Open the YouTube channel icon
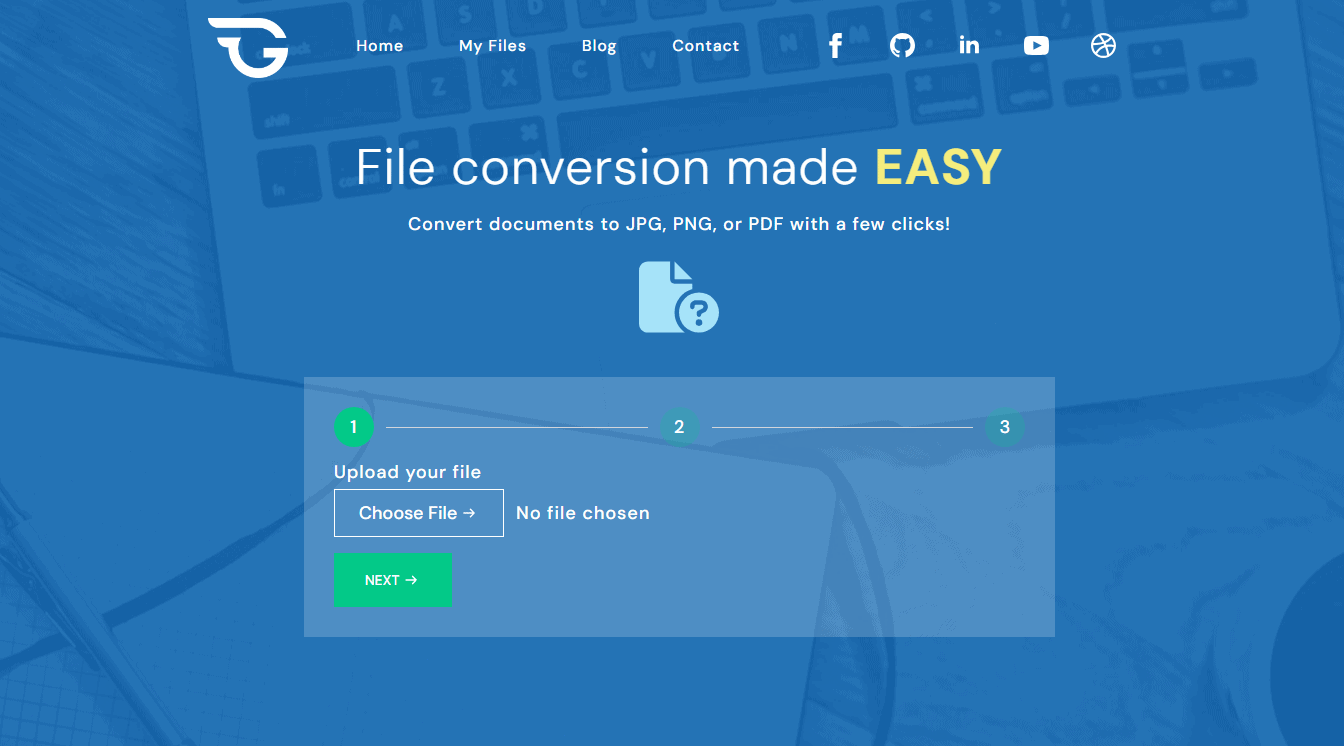Viewport: 1344px width, 746px height. [1036, 45]
